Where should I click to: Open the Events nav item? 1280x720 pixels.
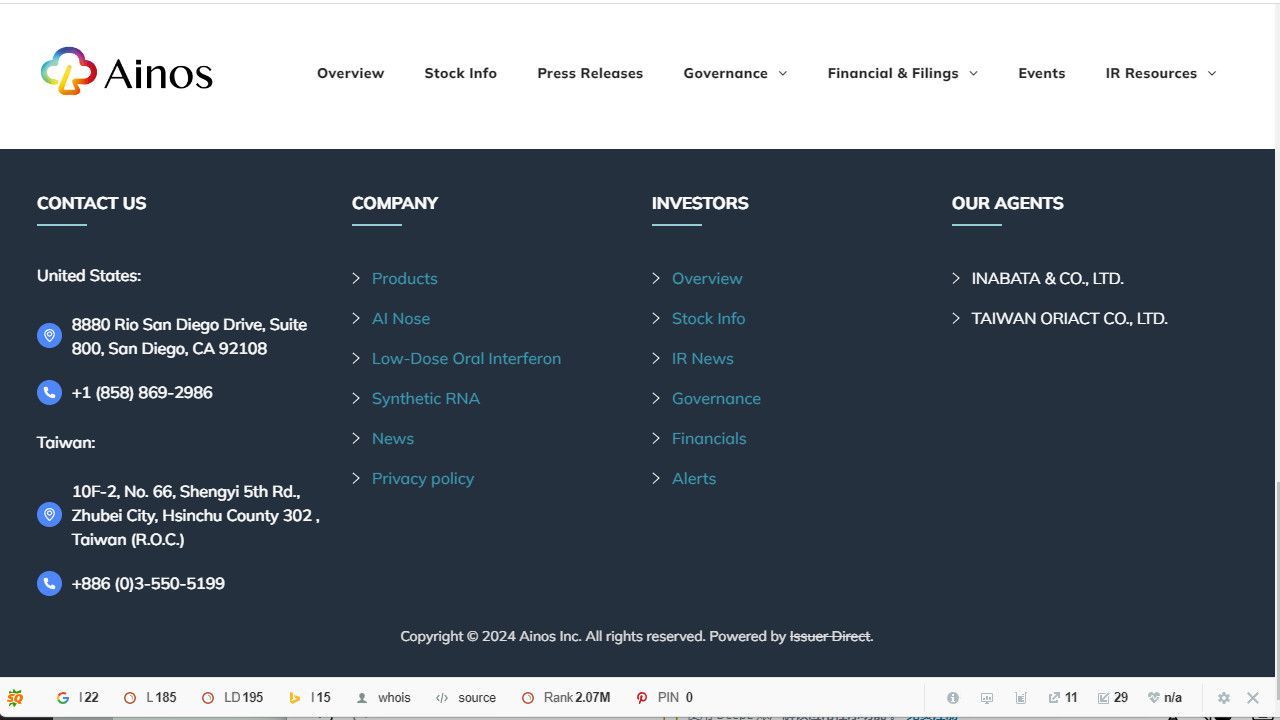1041,73
